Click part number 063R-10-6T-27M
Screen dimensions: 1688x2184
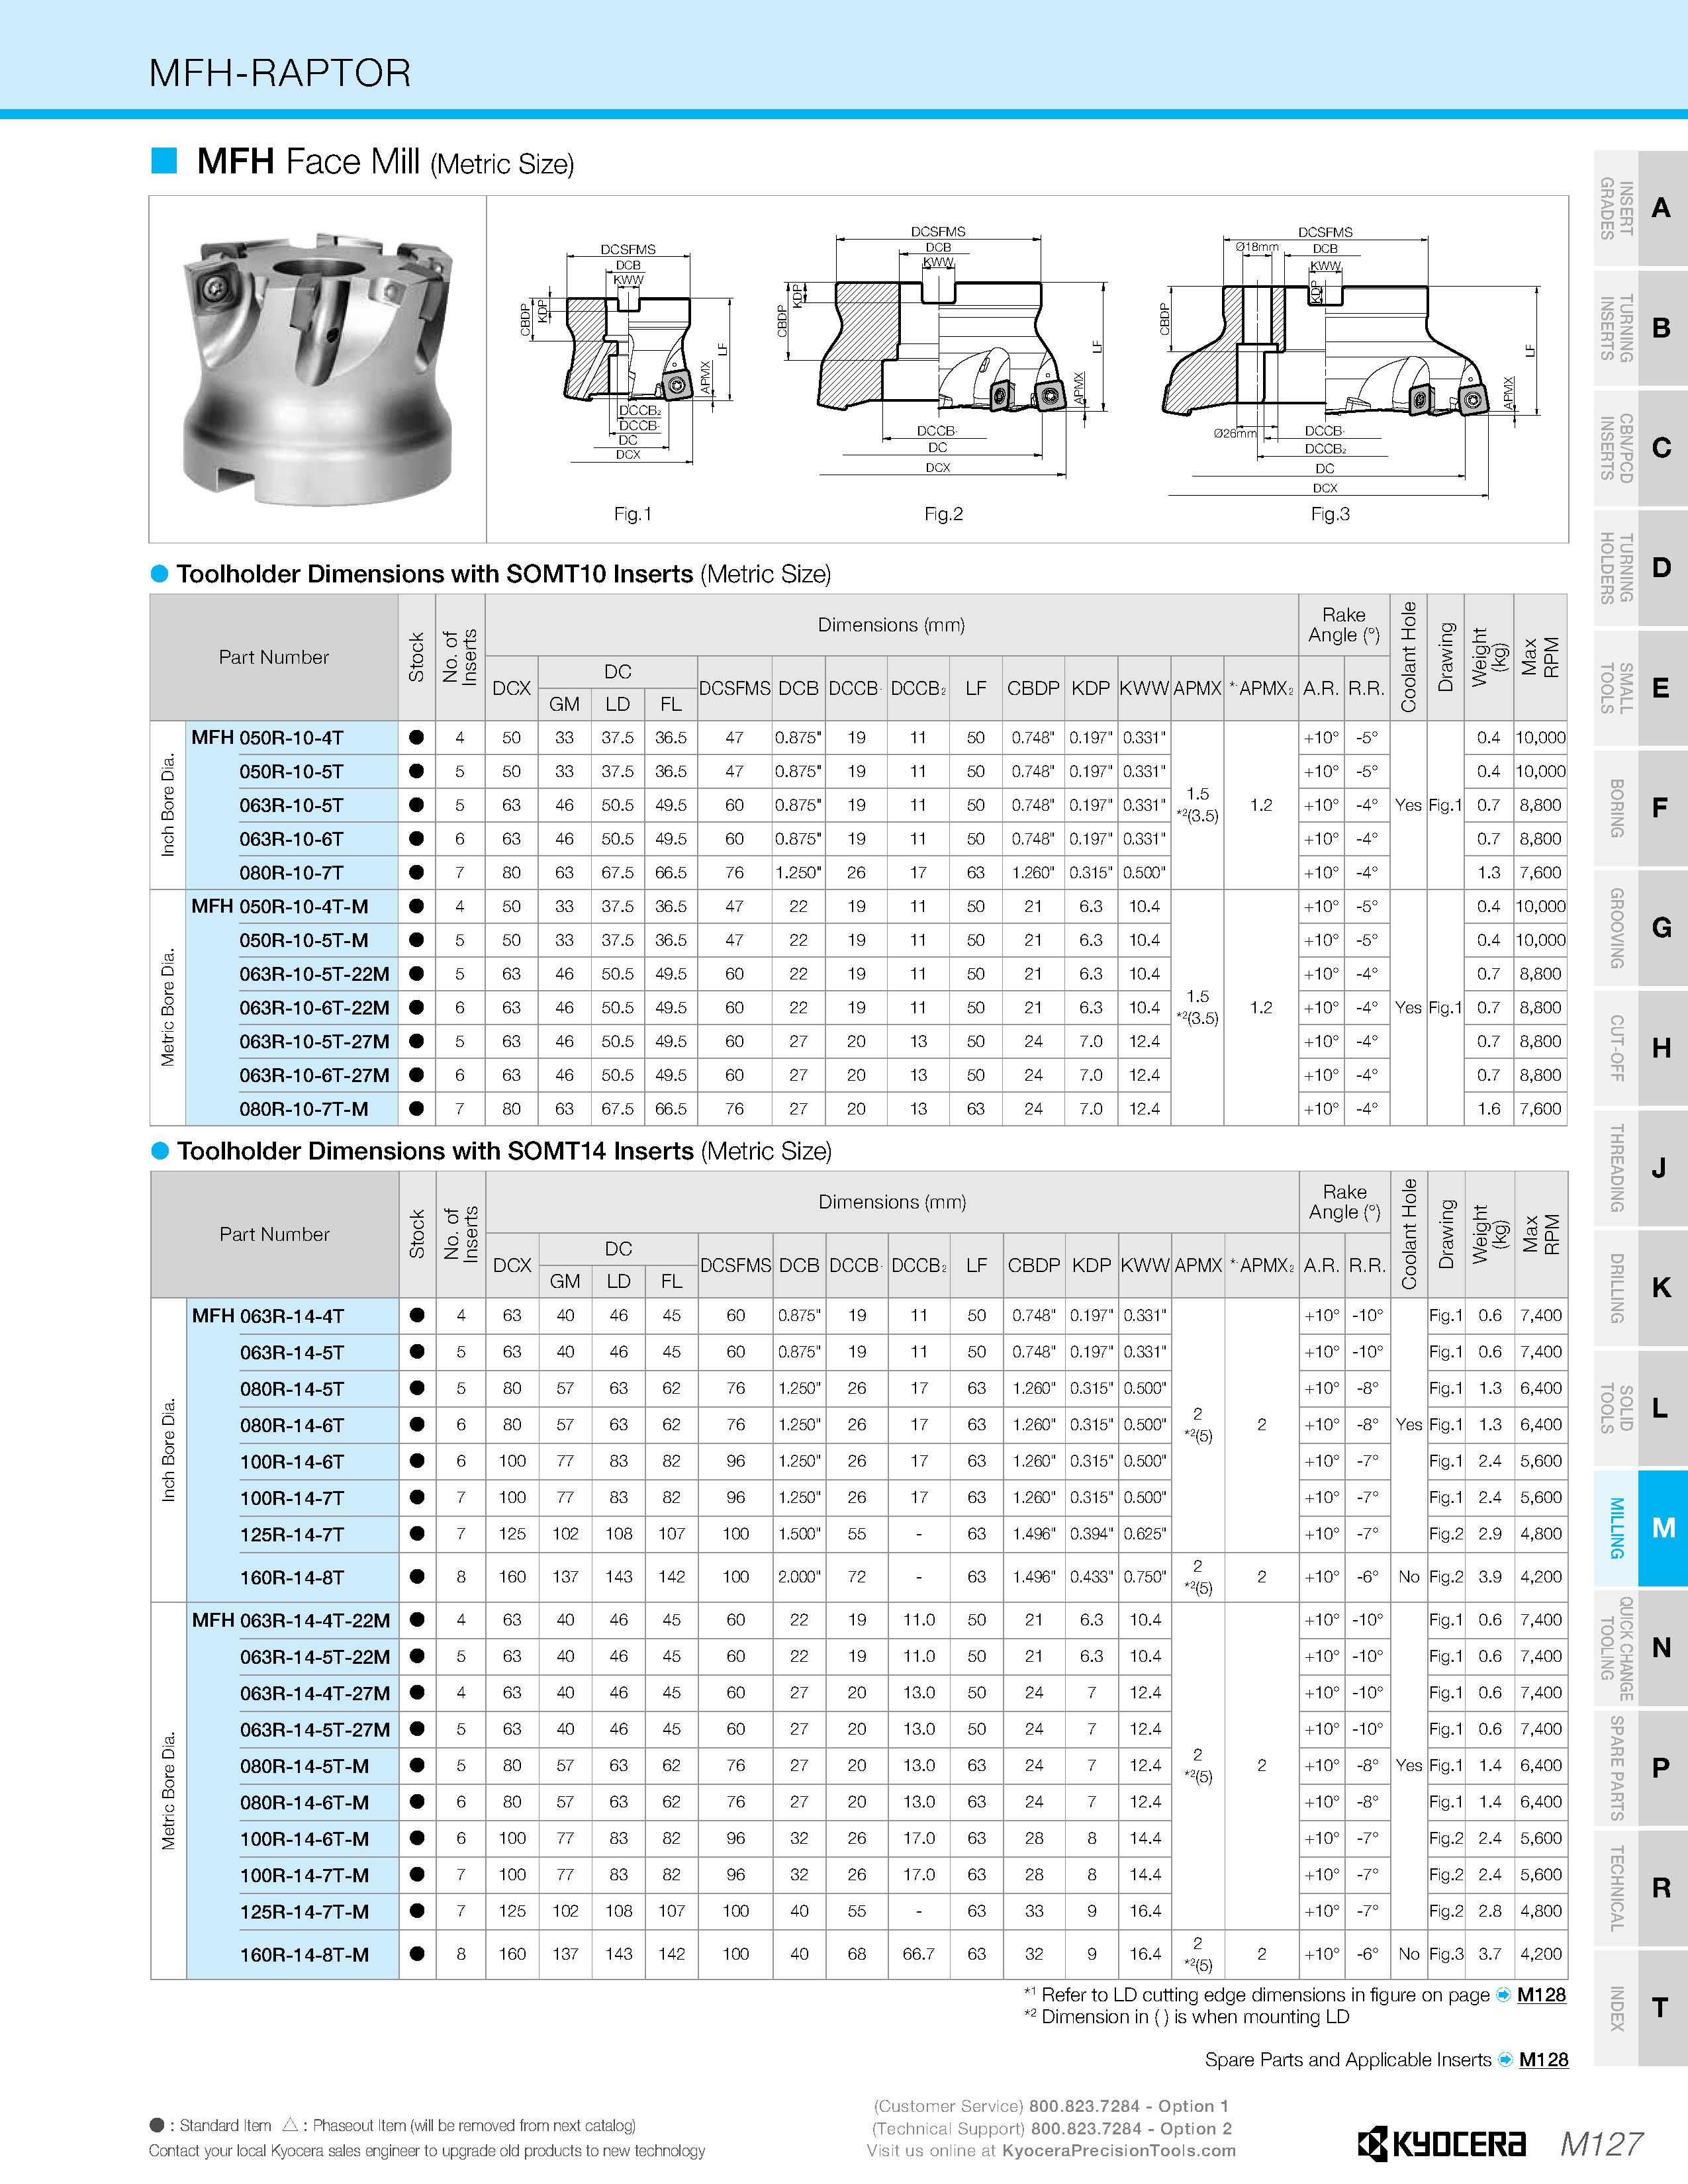click(x=315, y=1075)
